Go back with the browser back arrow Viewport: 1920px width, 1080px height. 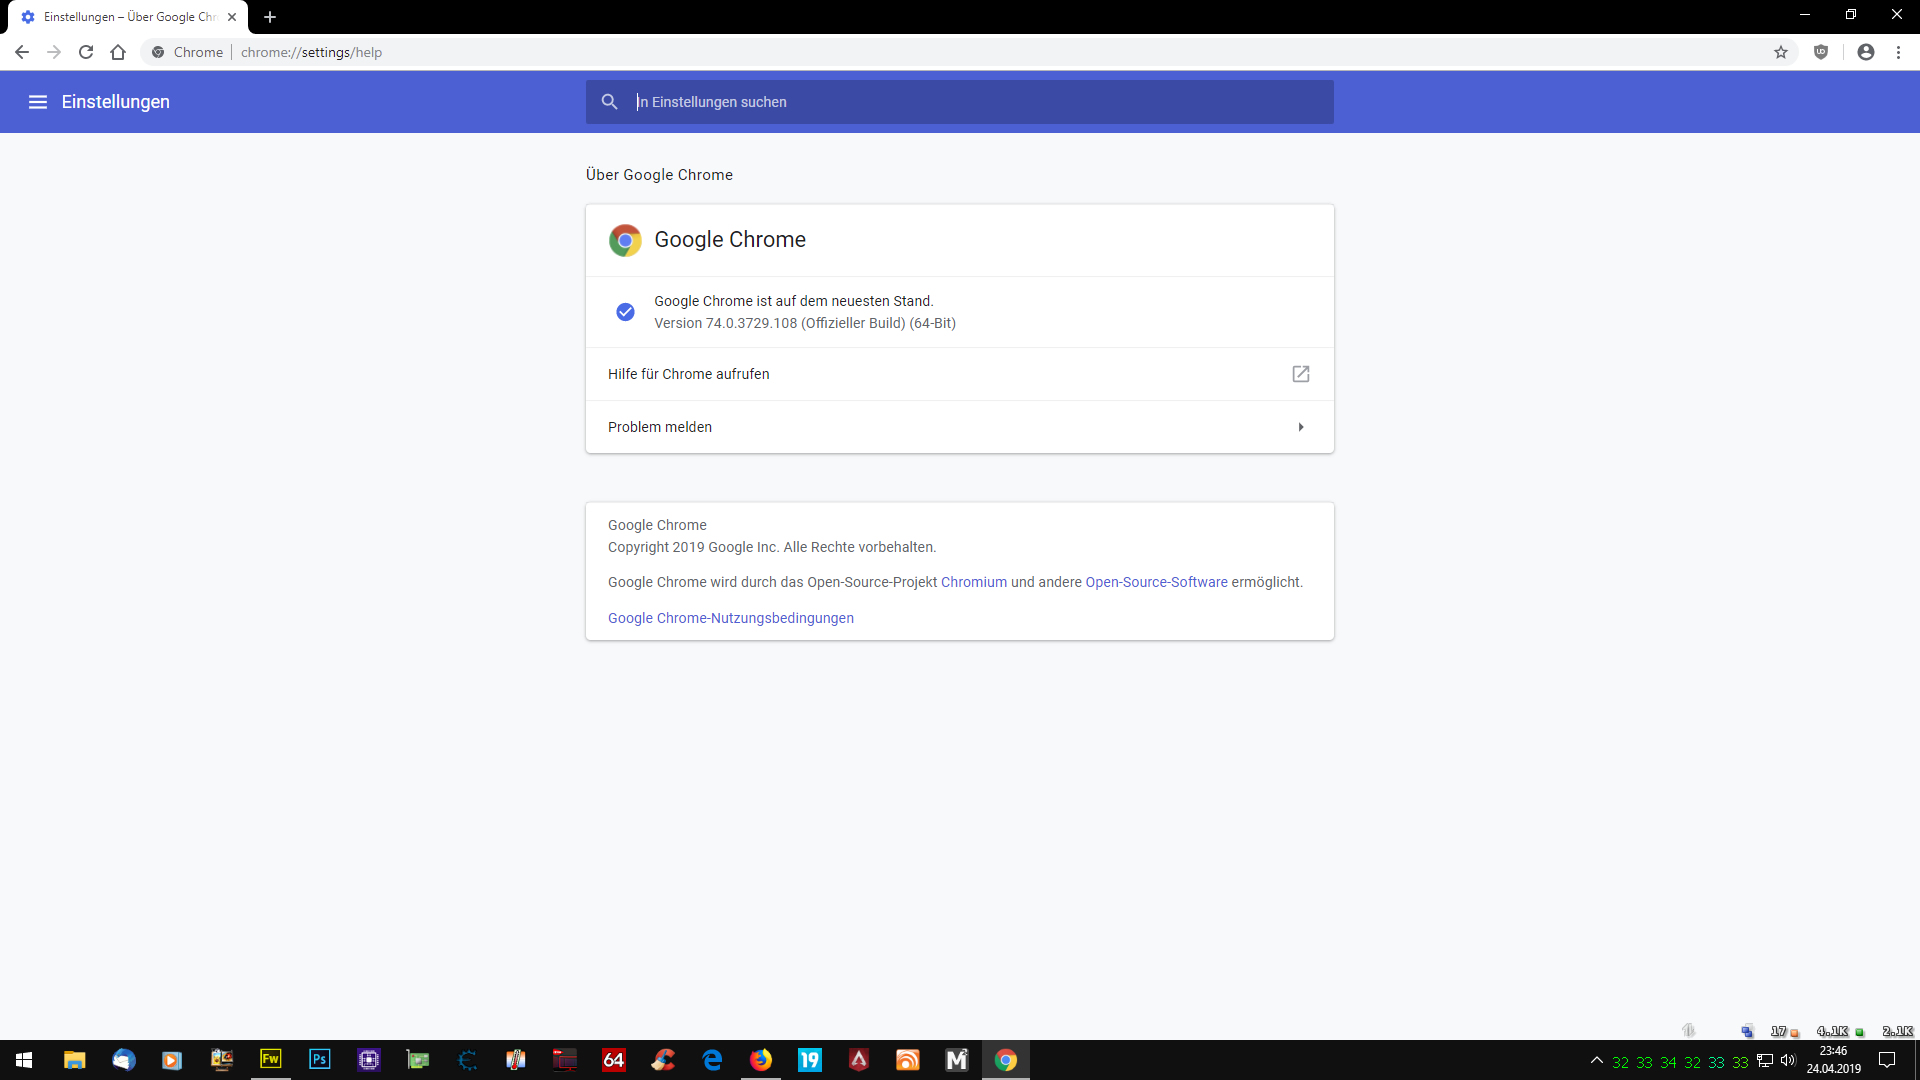22,52
